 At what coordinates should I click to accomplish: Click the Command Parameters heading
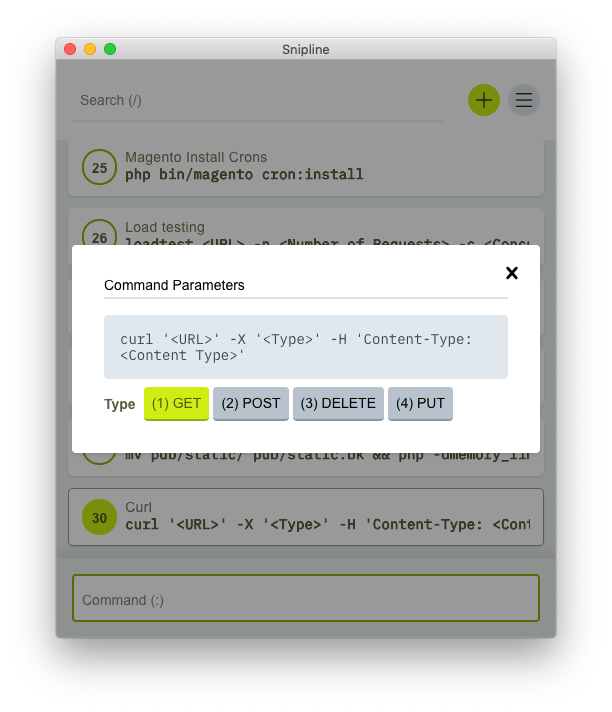(174, 285)
